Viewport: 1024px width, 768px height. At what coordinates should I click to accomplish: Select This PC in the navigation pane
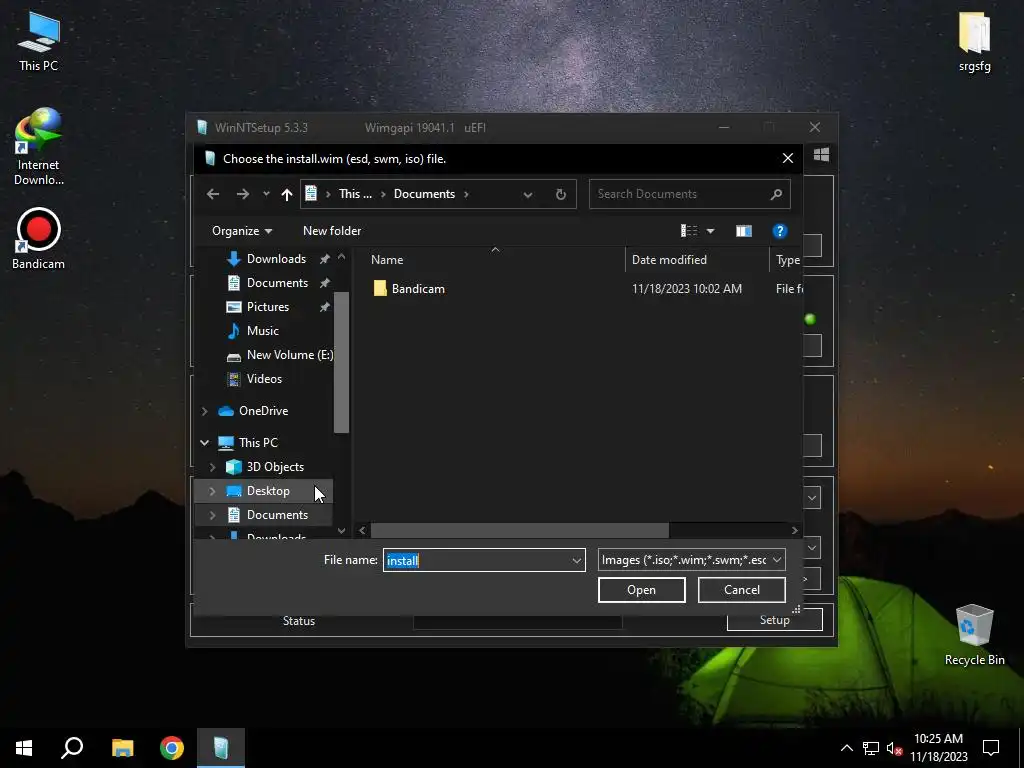(x=257, y=443)
